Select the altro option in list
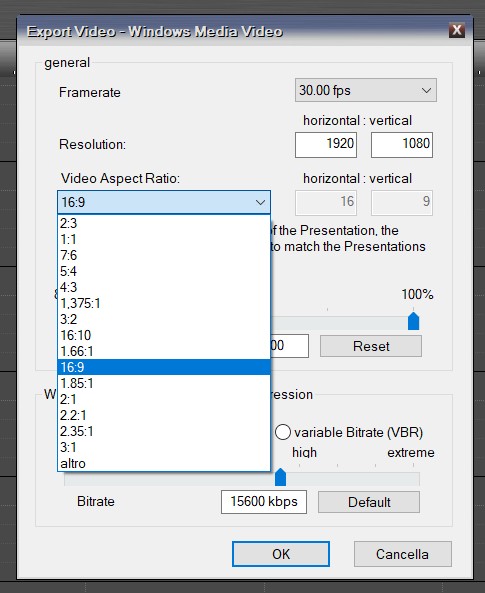This screenshot has width=485, height=593. (x=164, y=463)
